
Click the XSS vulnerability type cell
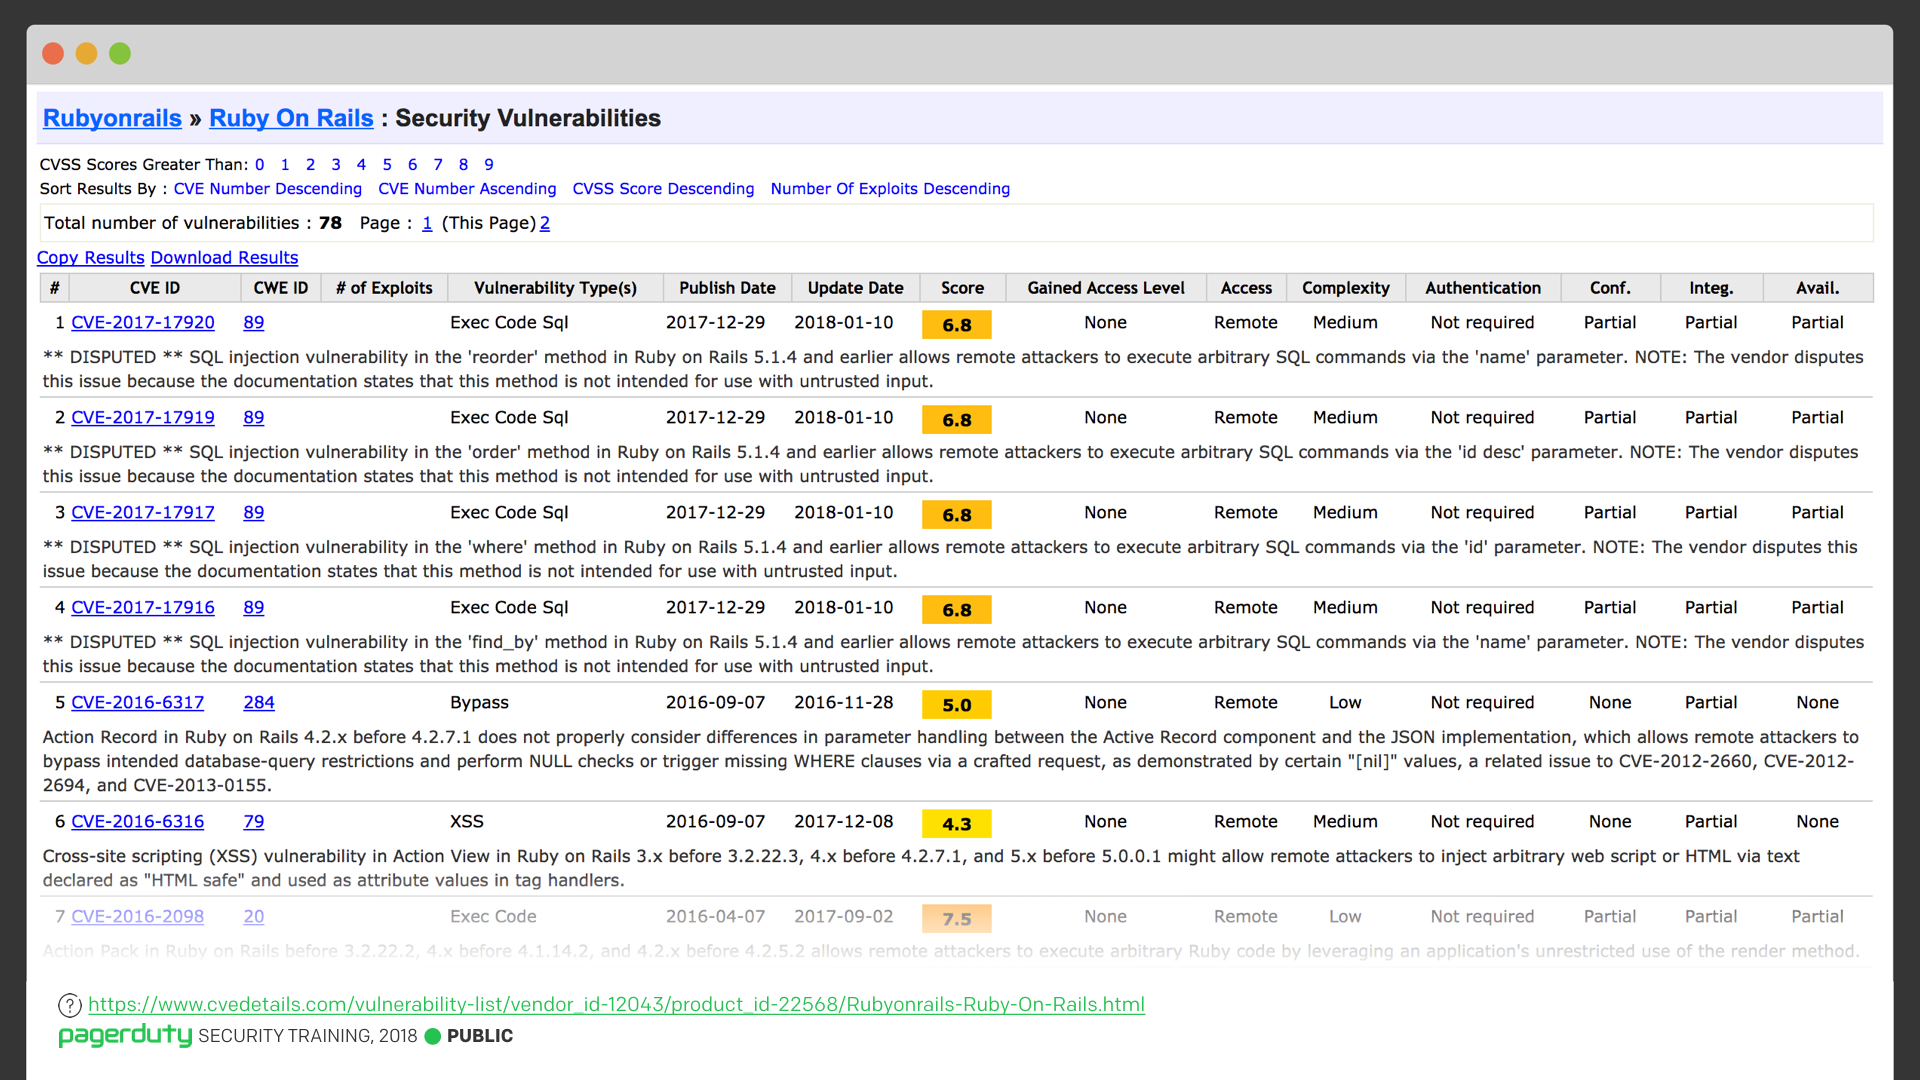(x=467, y=822)
